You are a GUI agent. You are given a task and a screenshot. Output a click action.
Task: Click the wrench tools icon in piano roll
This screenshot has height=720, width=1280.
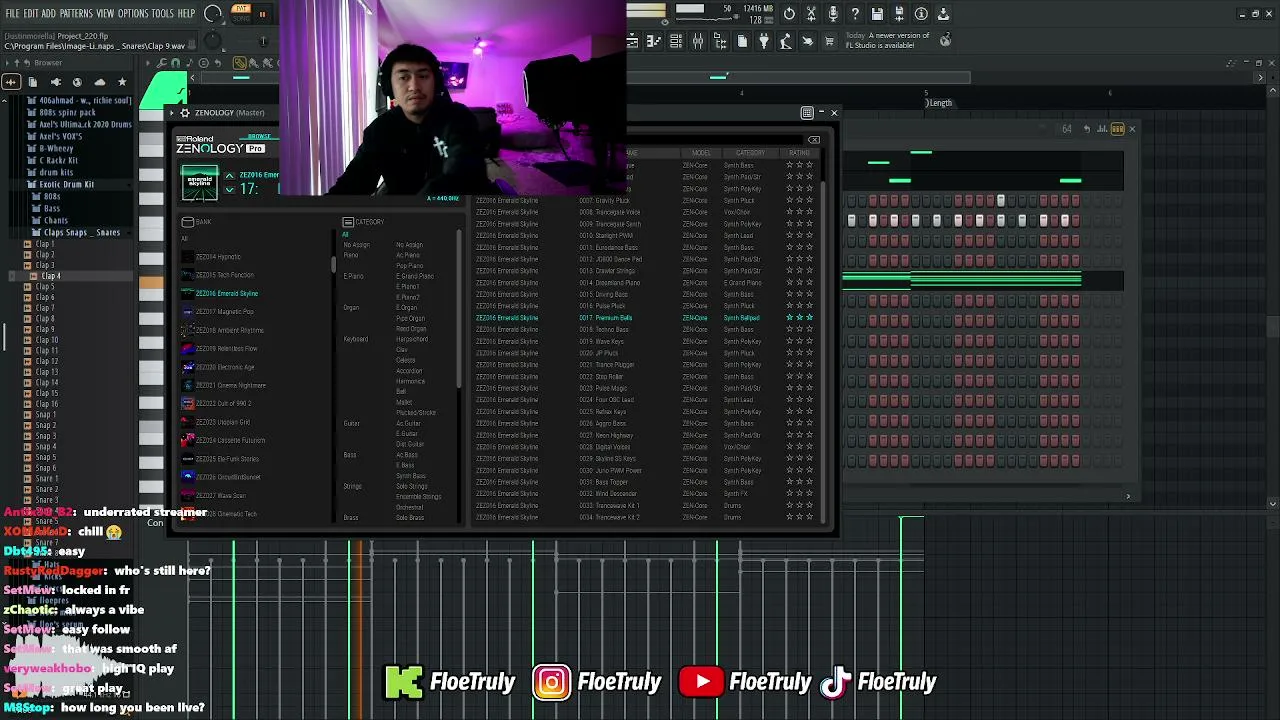[x=161, y=63]
